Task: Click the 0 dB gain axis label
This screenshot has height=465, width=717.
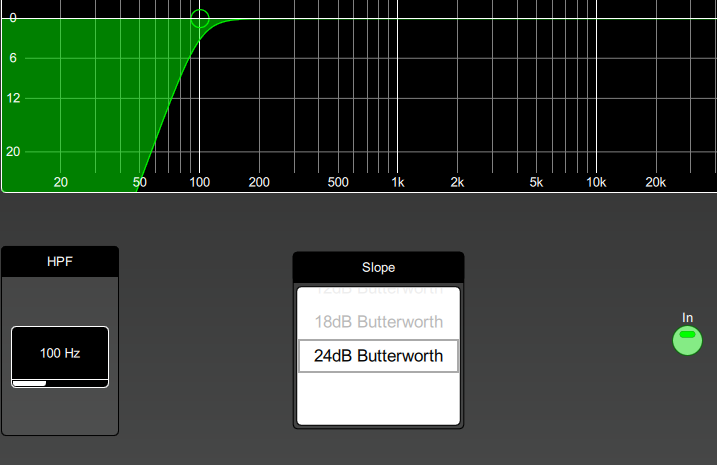Action: (x=13, y=18)
